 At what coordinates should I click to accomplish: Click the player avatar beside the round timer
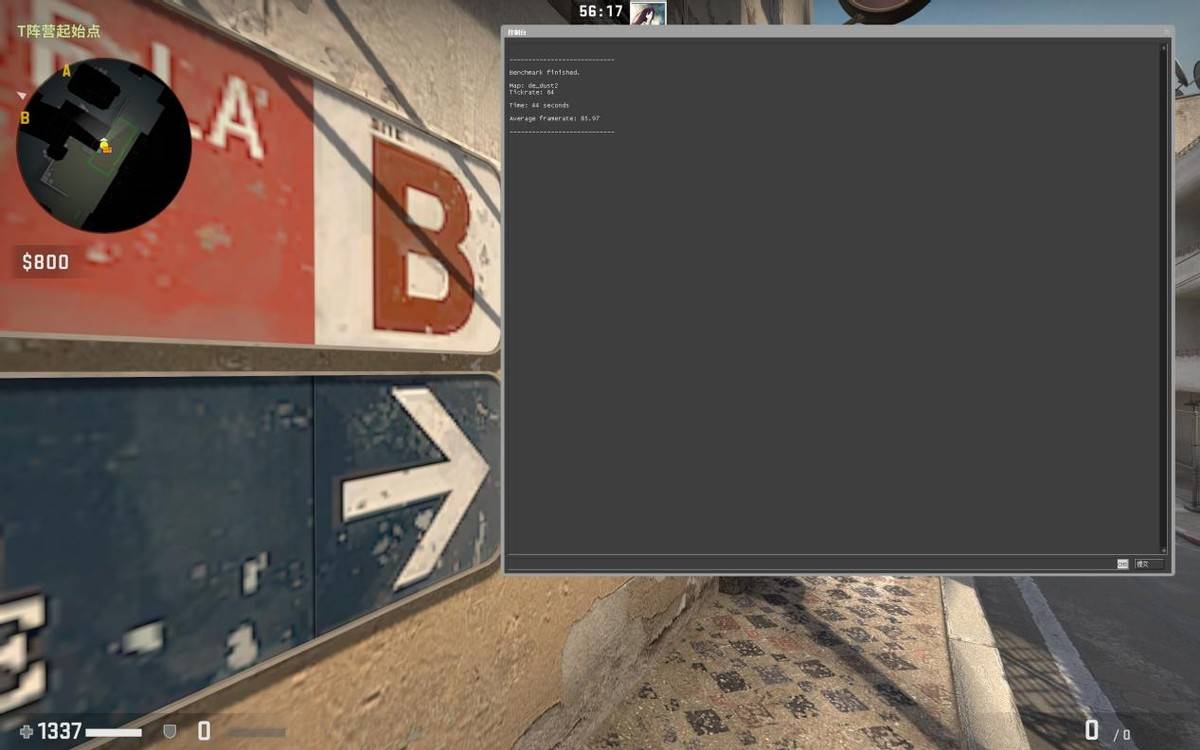(648, 12)
